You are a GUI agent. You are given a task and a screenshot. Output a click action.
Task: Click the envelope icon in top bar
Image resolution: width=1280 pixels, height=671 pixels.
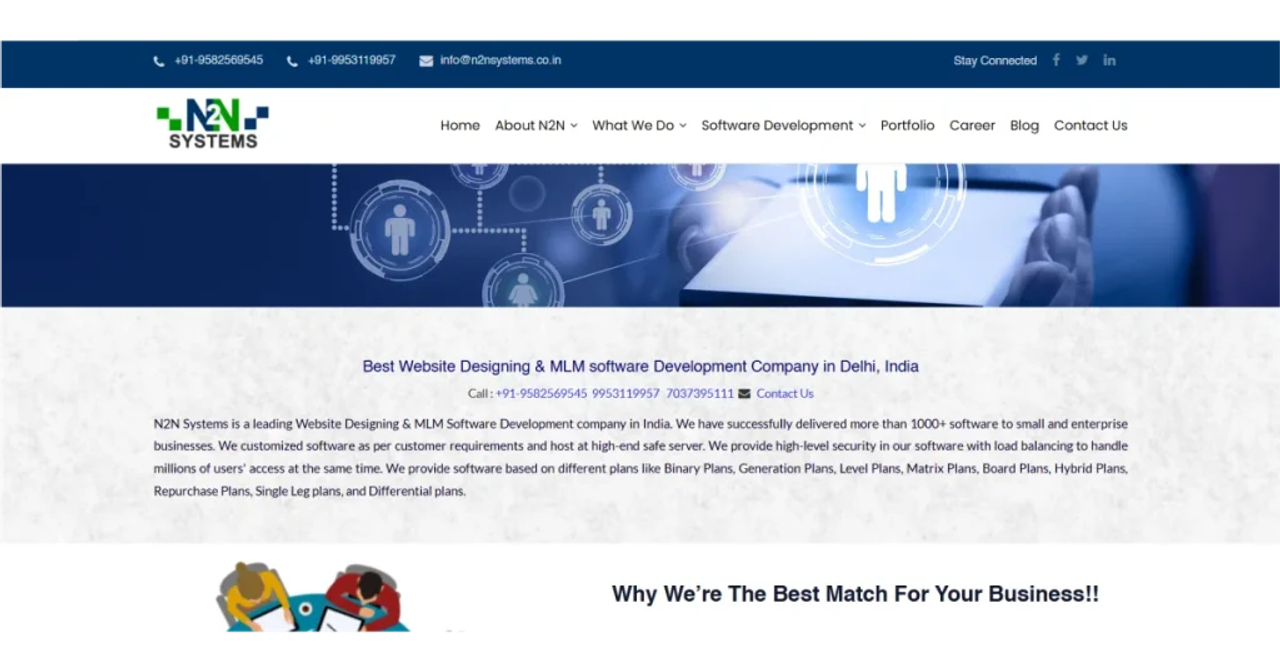tap(426, 61)
